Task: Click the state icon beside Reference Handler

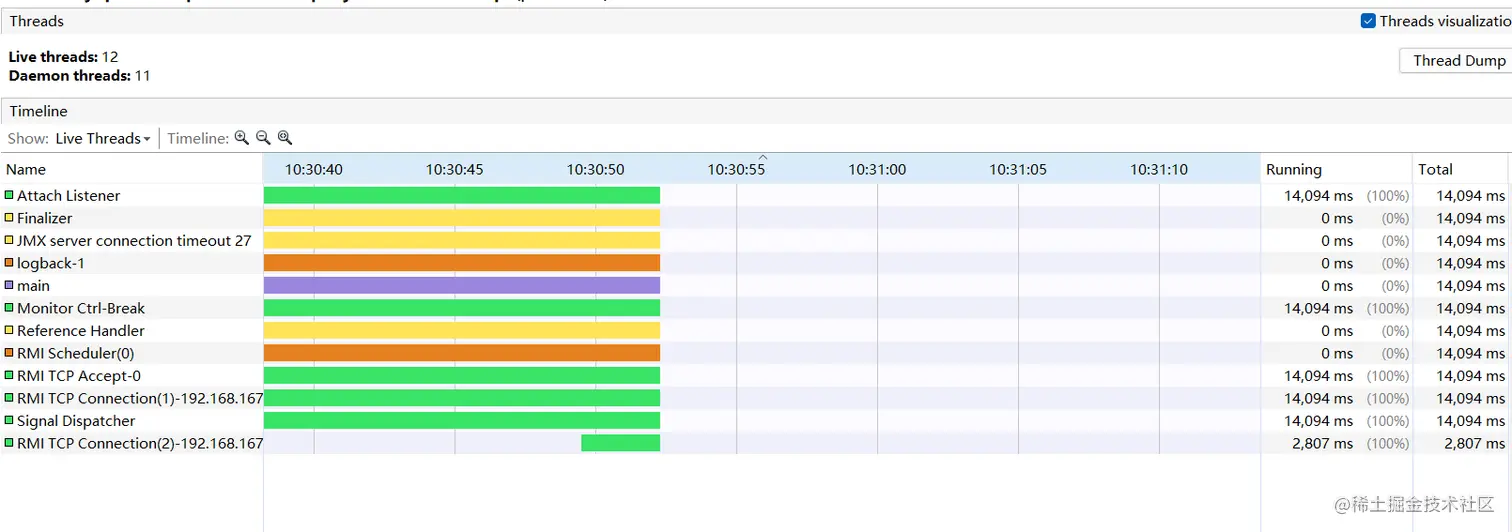Action: coord(9,330)
